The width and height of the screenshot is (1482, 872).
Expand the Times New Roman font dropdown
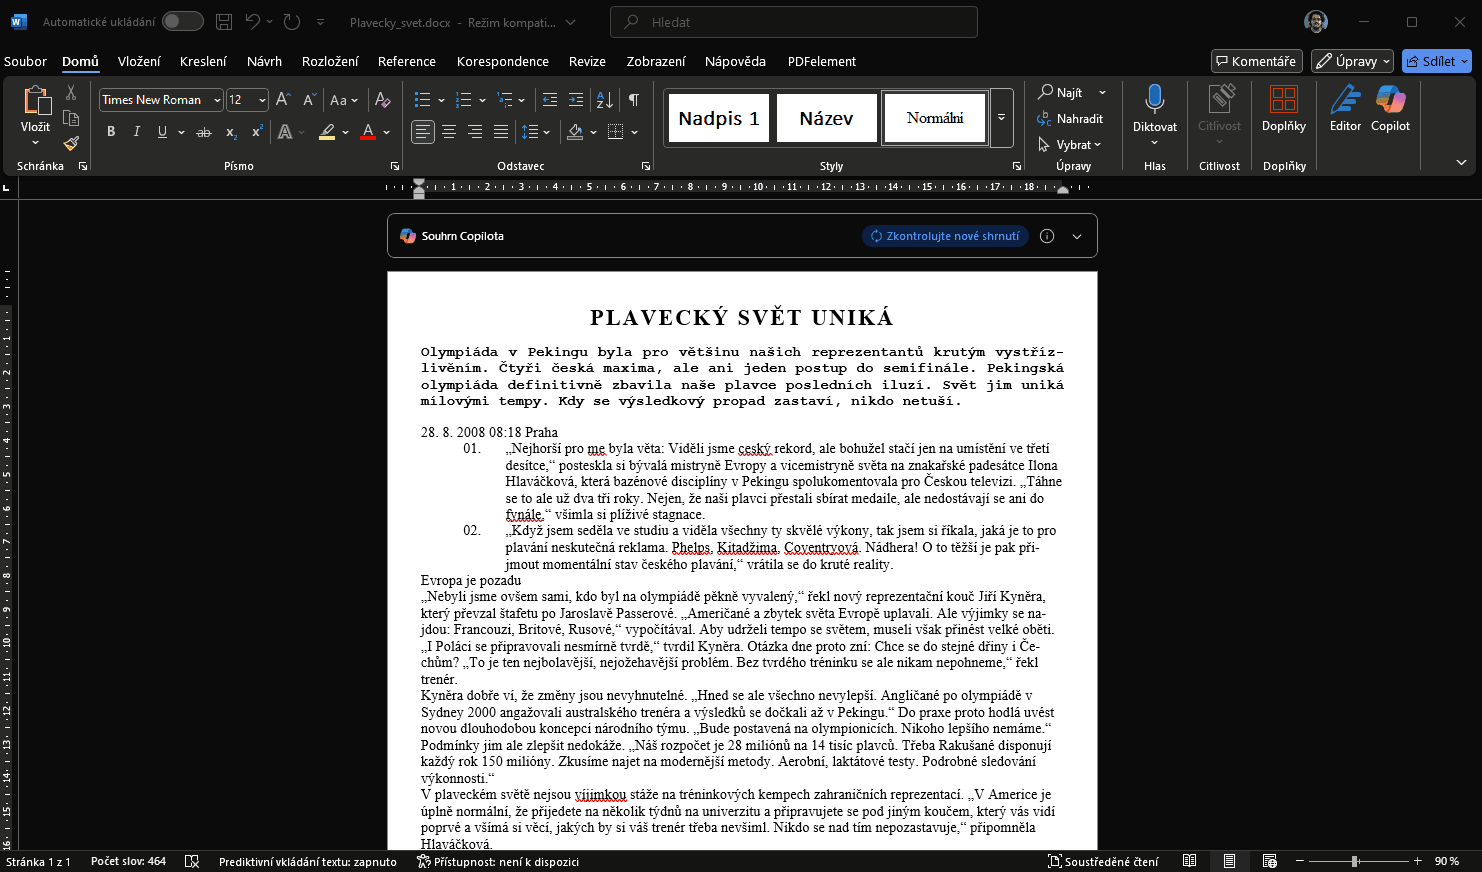pyautogui.click(x=217, y=100)
